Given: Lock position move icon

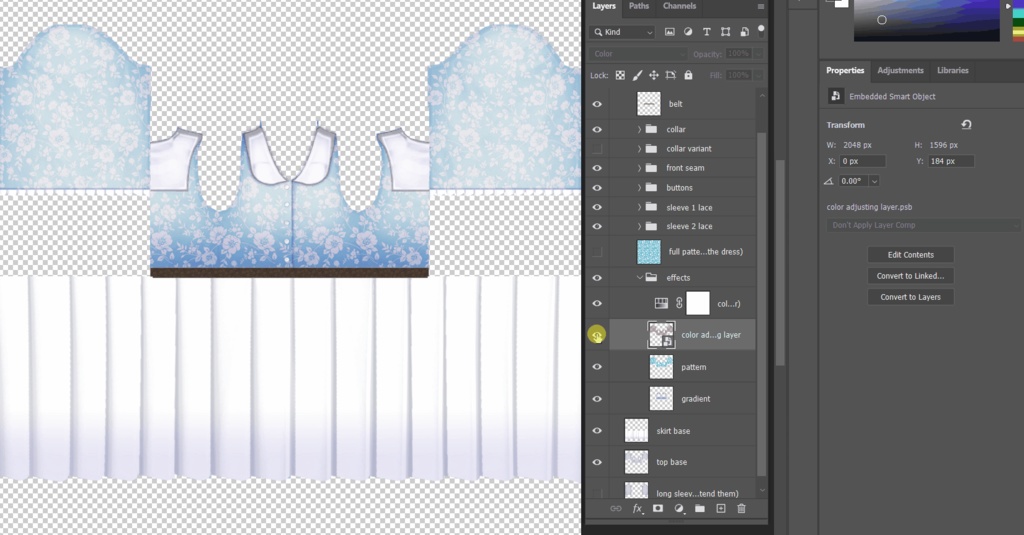Looking at the screenshot, I should click(x=654, y=75).
